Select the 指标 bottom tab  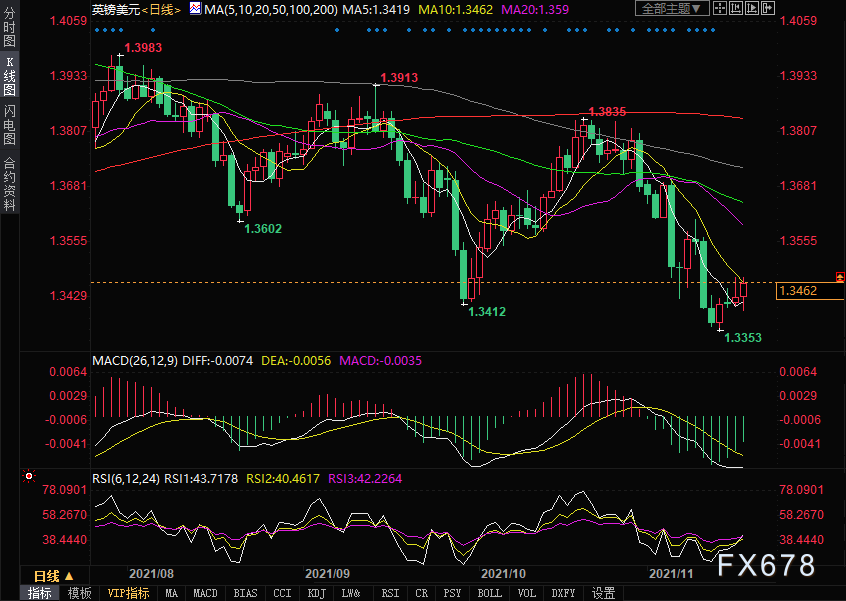40,593
